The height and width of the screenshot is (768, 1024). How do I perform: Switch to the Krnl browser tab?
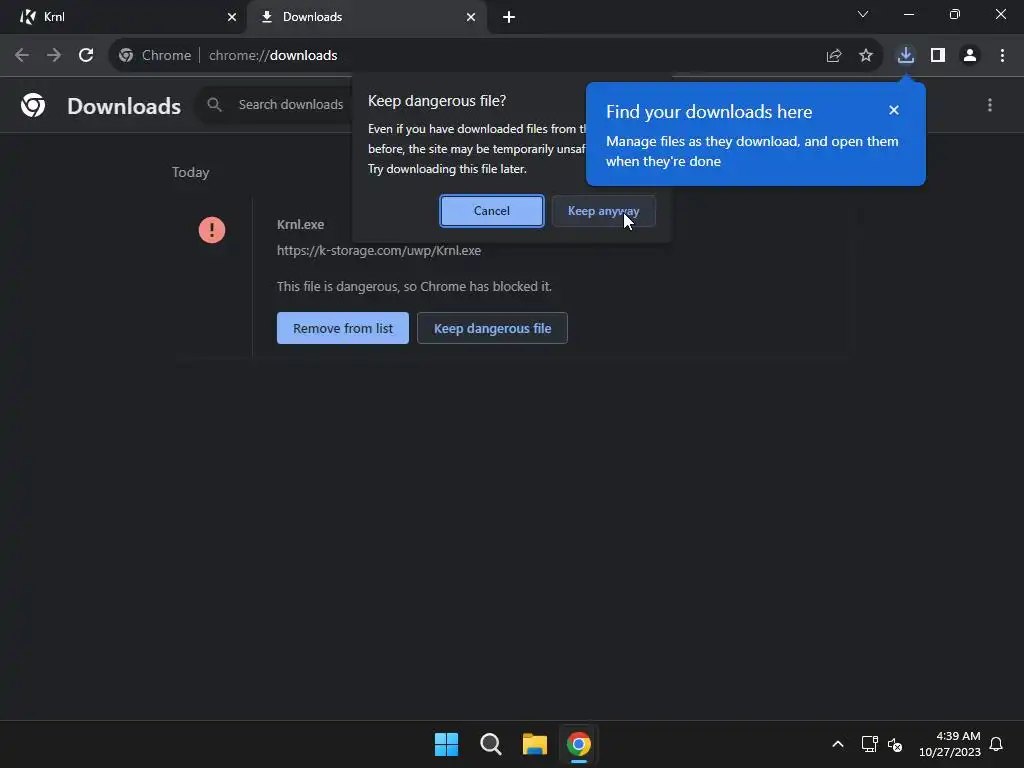point(123,17)
